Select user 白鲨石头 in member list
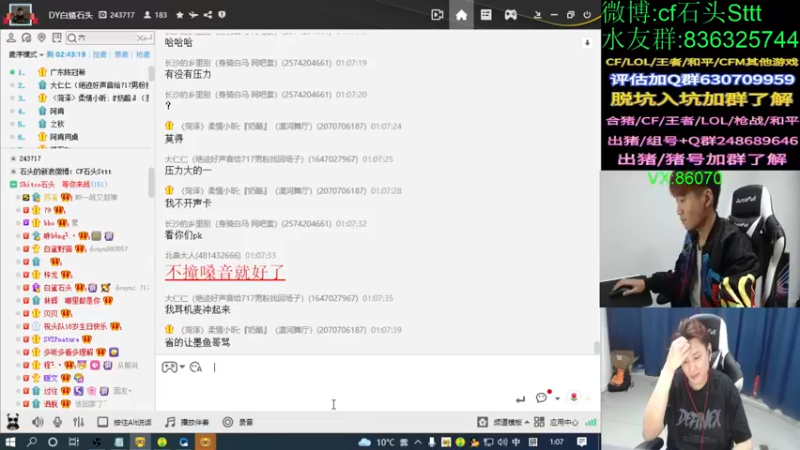800x450 pixels. pyautogui.click(x=58, y=288)
